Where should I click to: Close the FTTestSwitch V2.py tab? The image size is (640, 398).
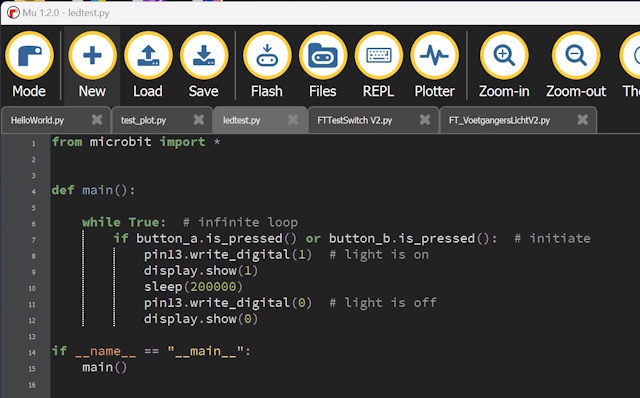pyautogui.click(x=425, y=120)
